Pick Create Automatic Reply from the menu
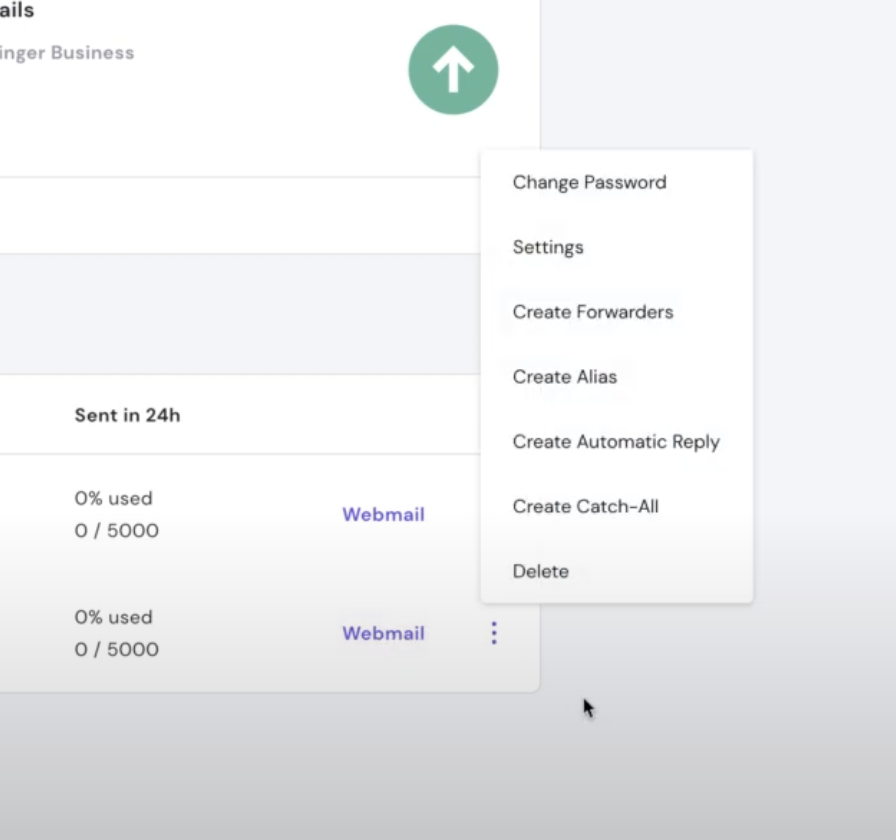This screenshot has width=896, height=840. (616, 442)
